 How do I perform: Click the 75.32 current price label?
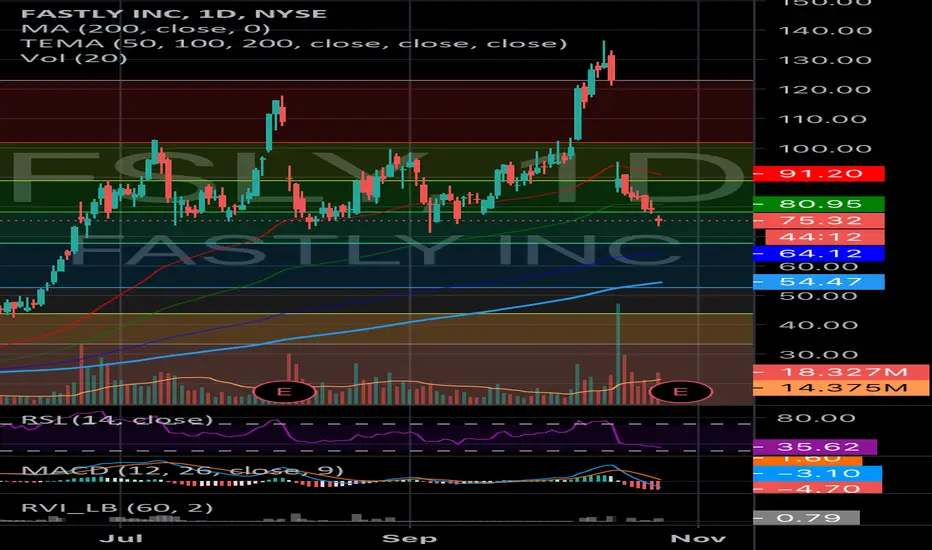(818, 221)
